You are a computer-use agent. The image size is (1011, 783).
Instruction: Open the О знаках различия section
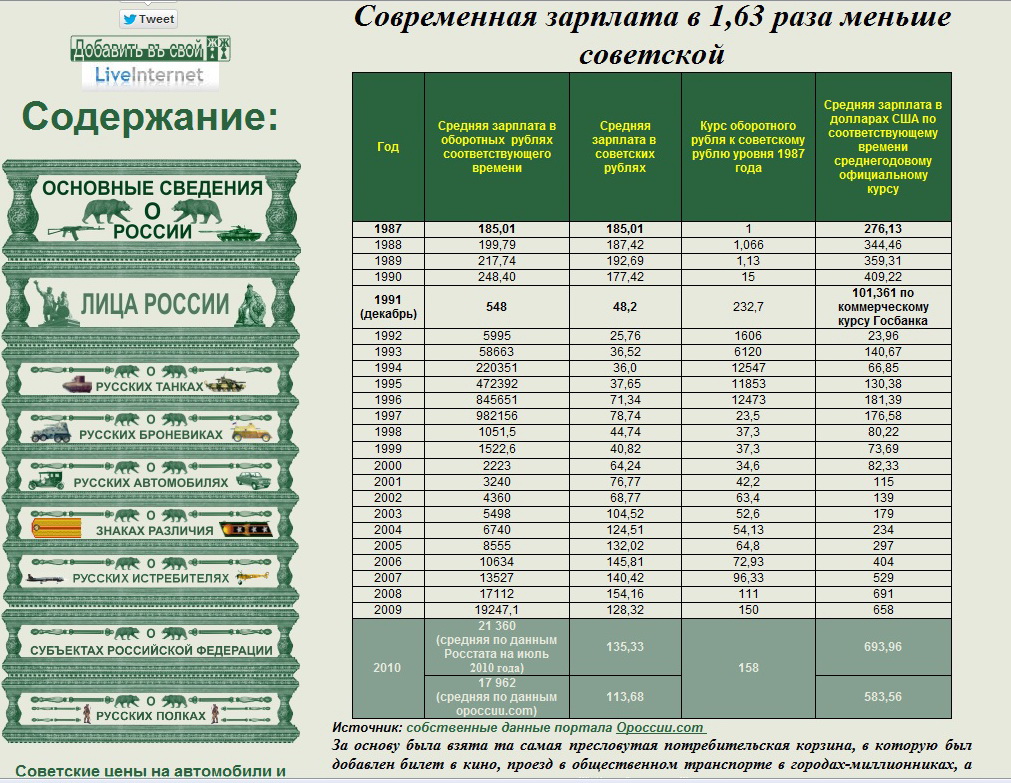(x=152, y=523)
